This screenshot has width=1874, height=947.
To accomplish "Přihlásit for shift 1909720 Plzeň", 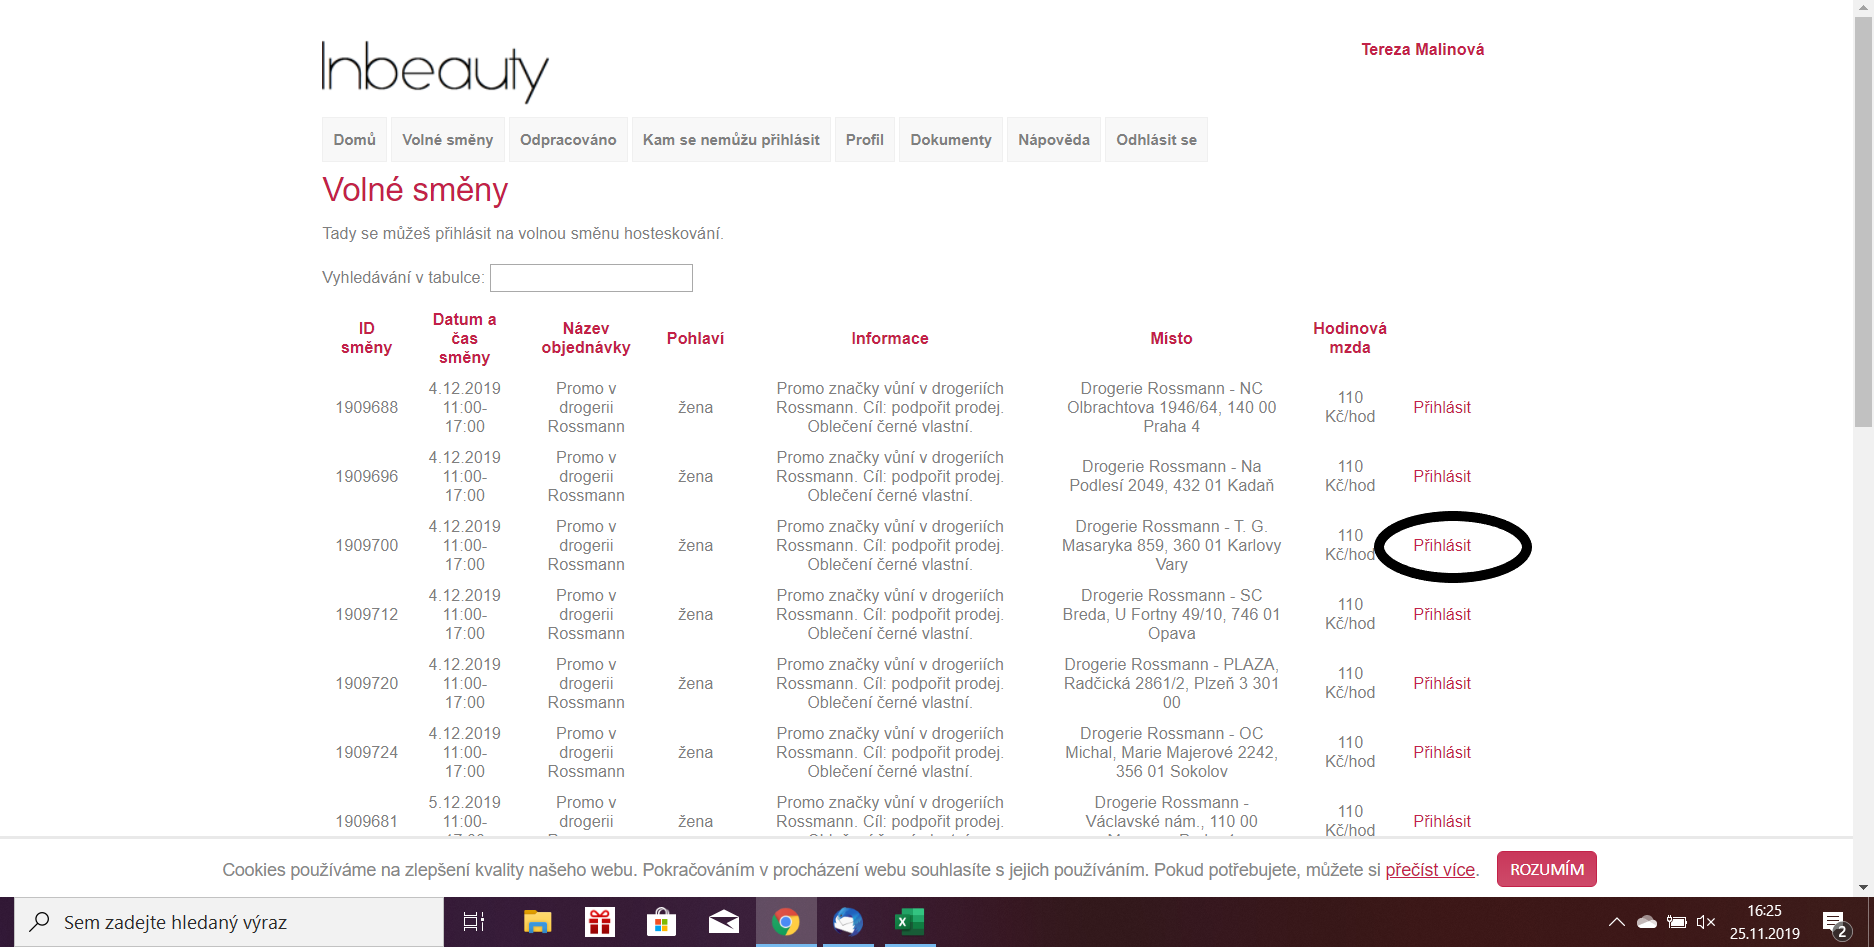I will pyautogui.click(x=1442, y=683).
